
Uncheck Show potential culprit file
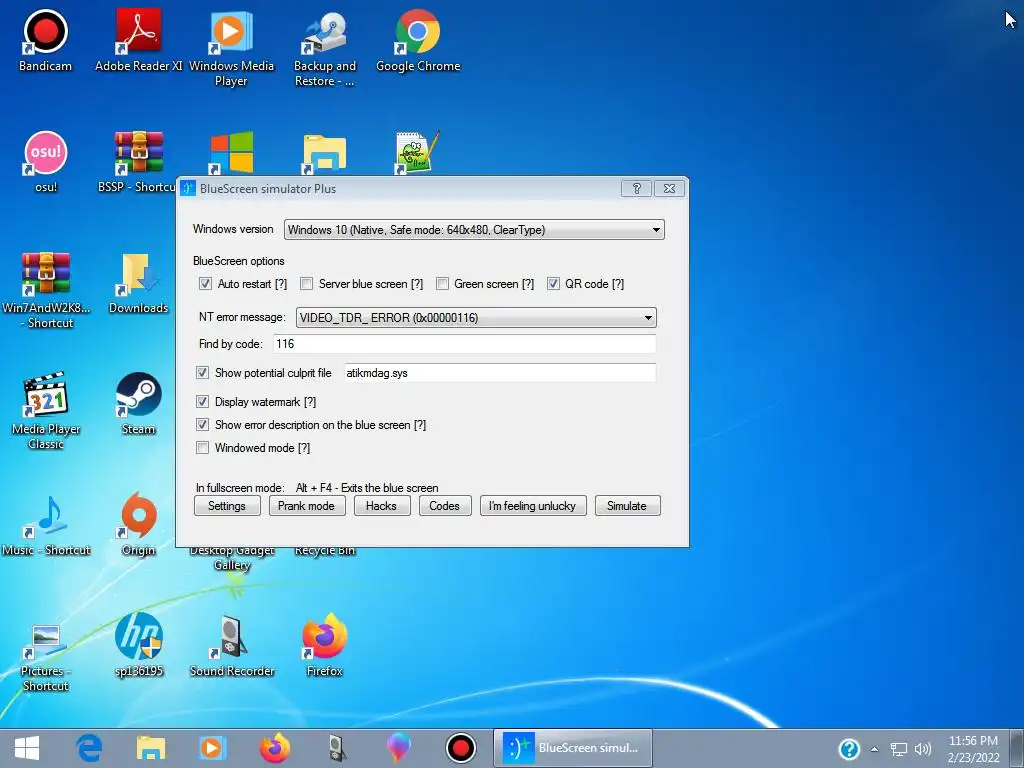tap(202, 373)
